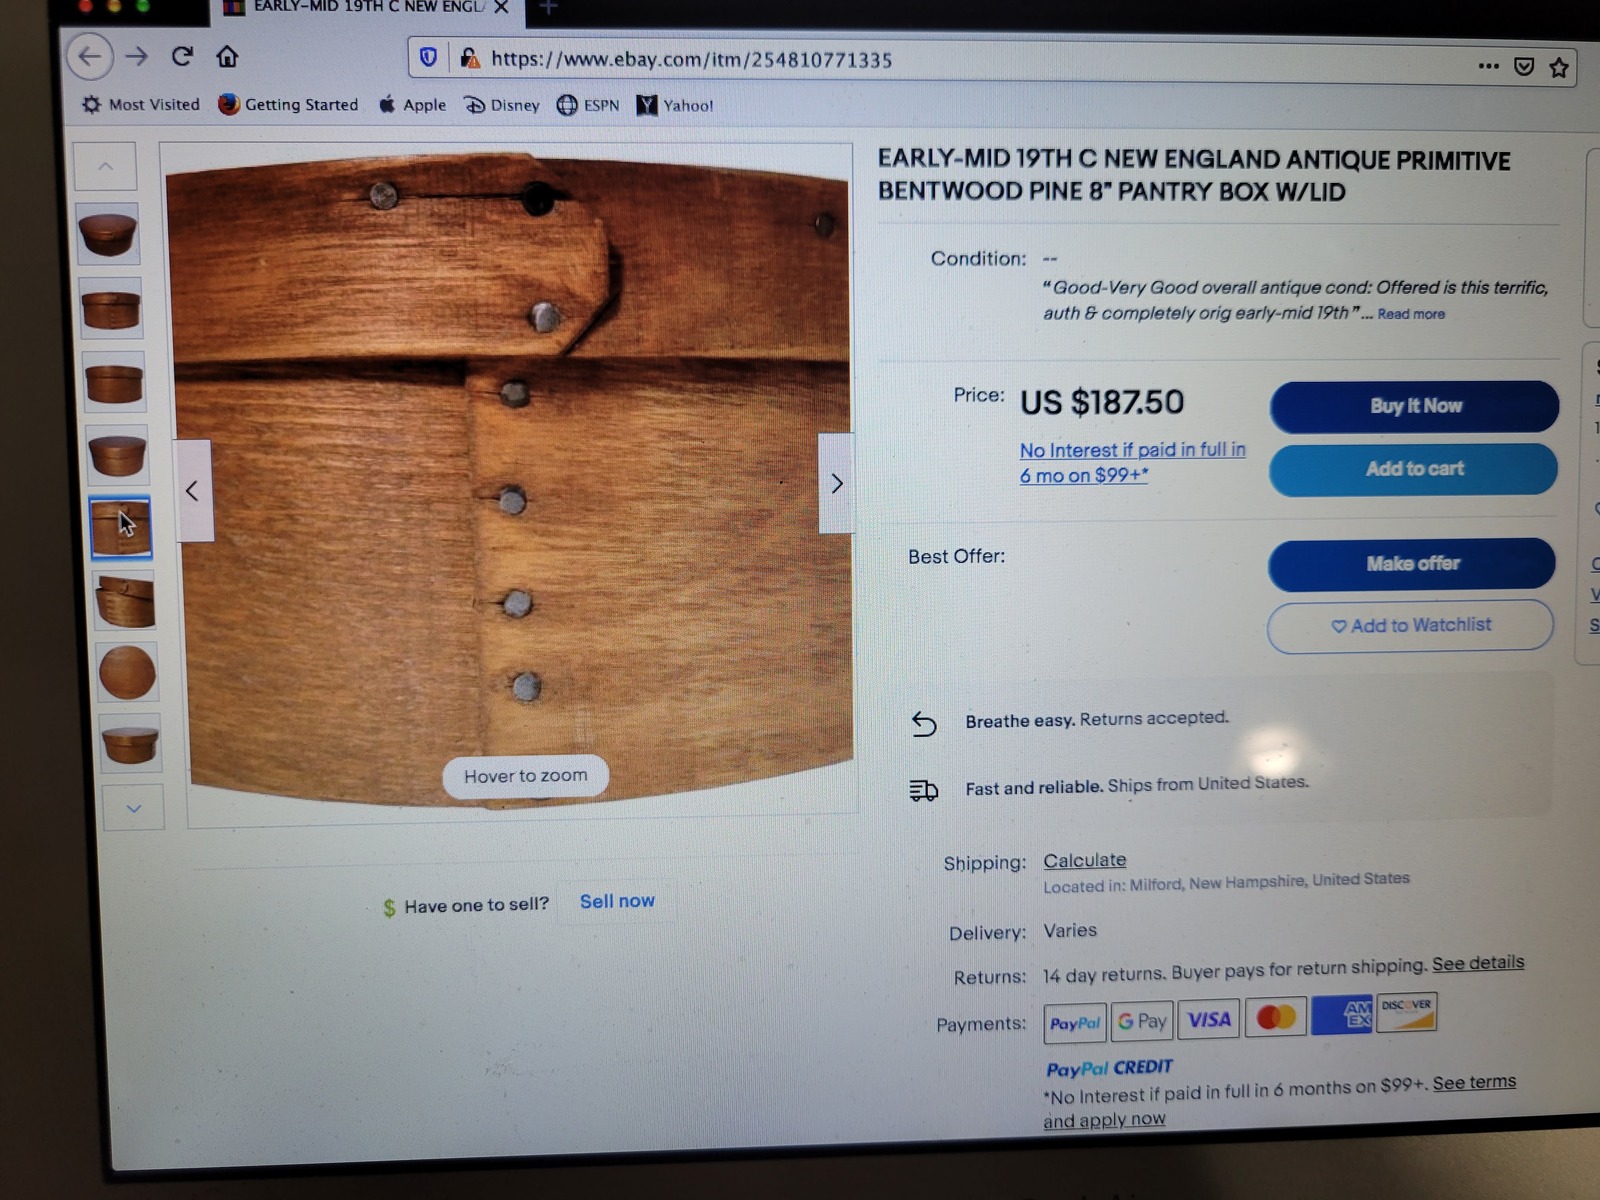Open the Calculate shipping link
This screenshot has width=1600, height=1200.
(x=1084, y=860)
